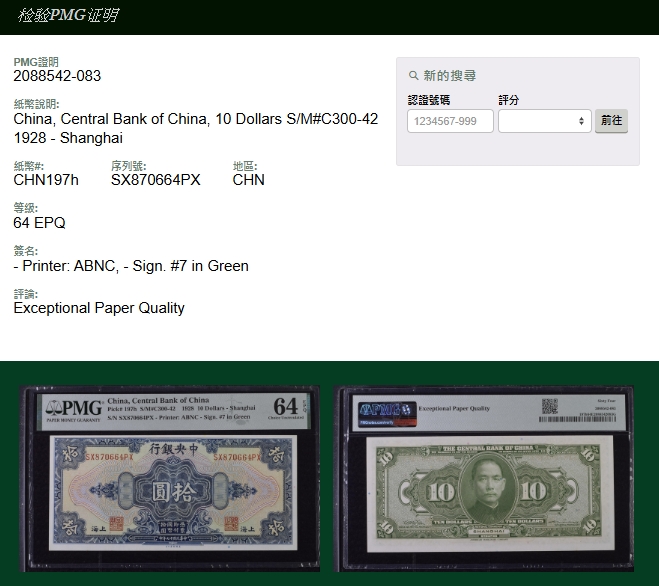
Task: Click the barcode on back holder label
Action: point(578,419)
